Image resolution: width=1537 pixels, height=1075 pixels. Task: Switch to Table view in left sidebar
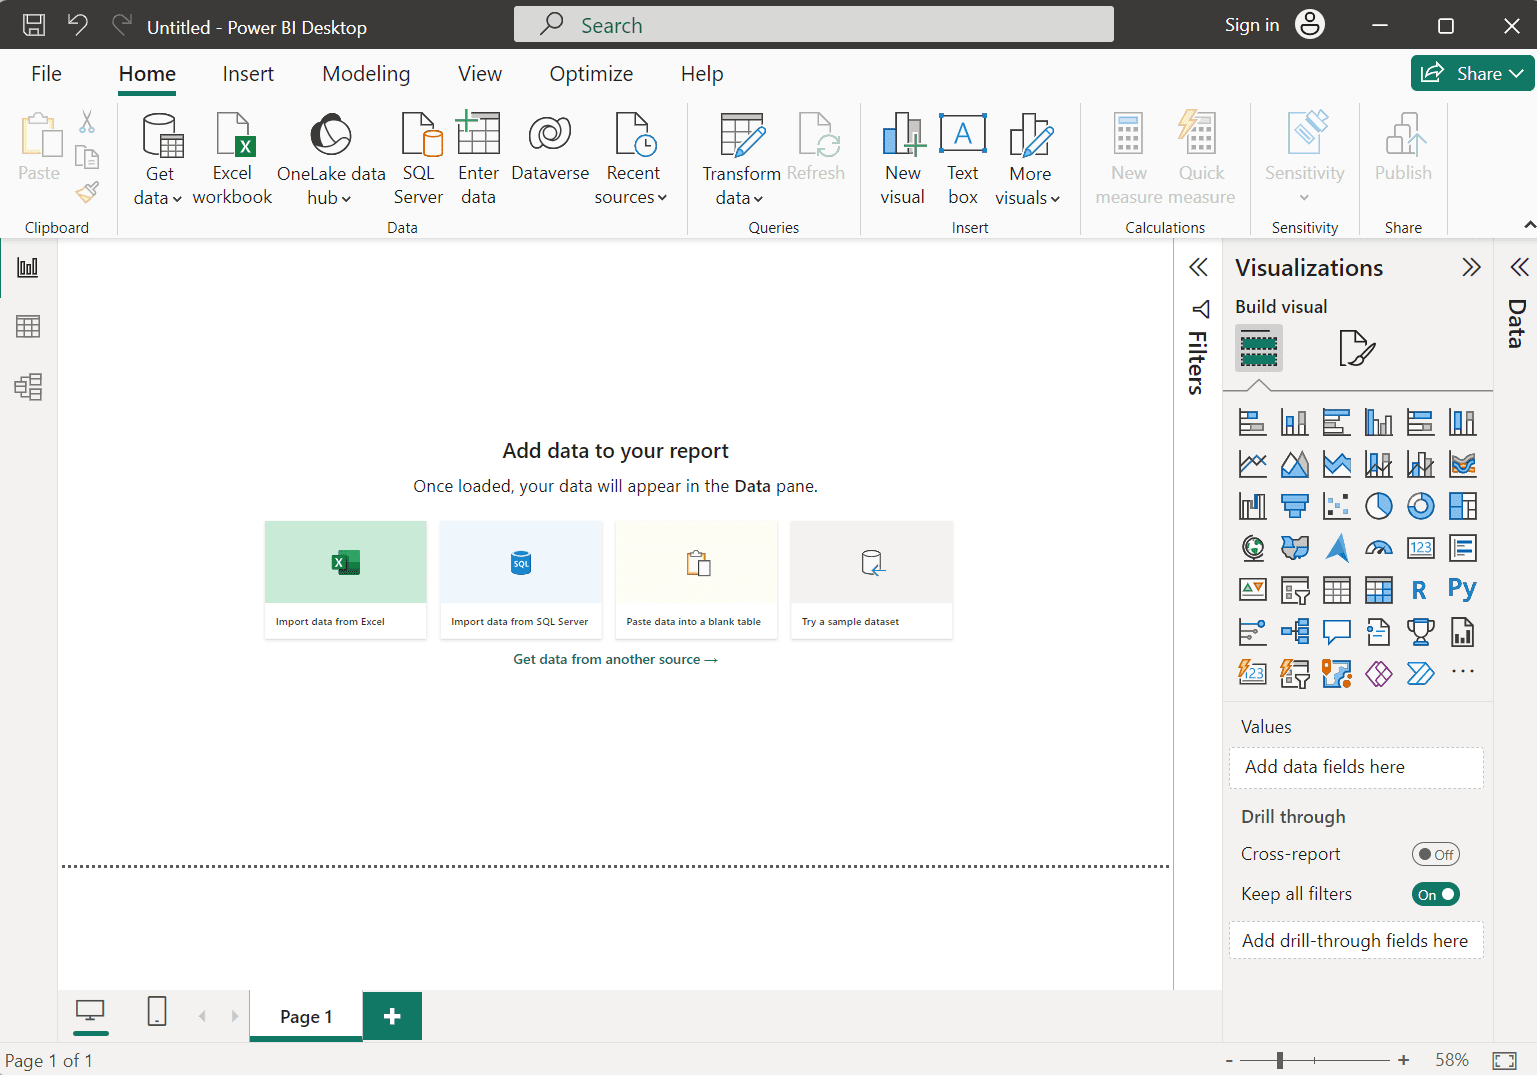28,327
